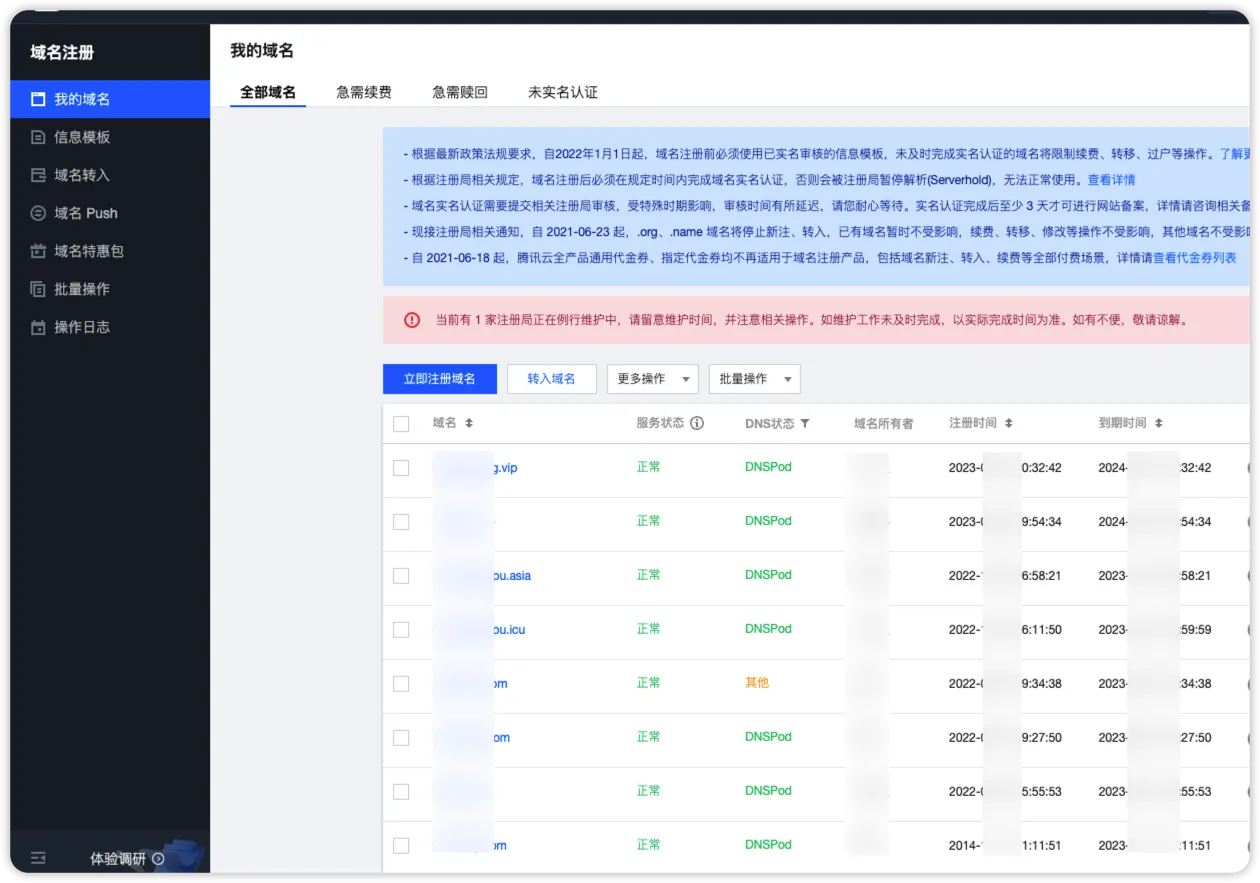Viewport: 1260px width, 883px height.
Task: Check the row with .icu domain
Action: click(401, 630)
